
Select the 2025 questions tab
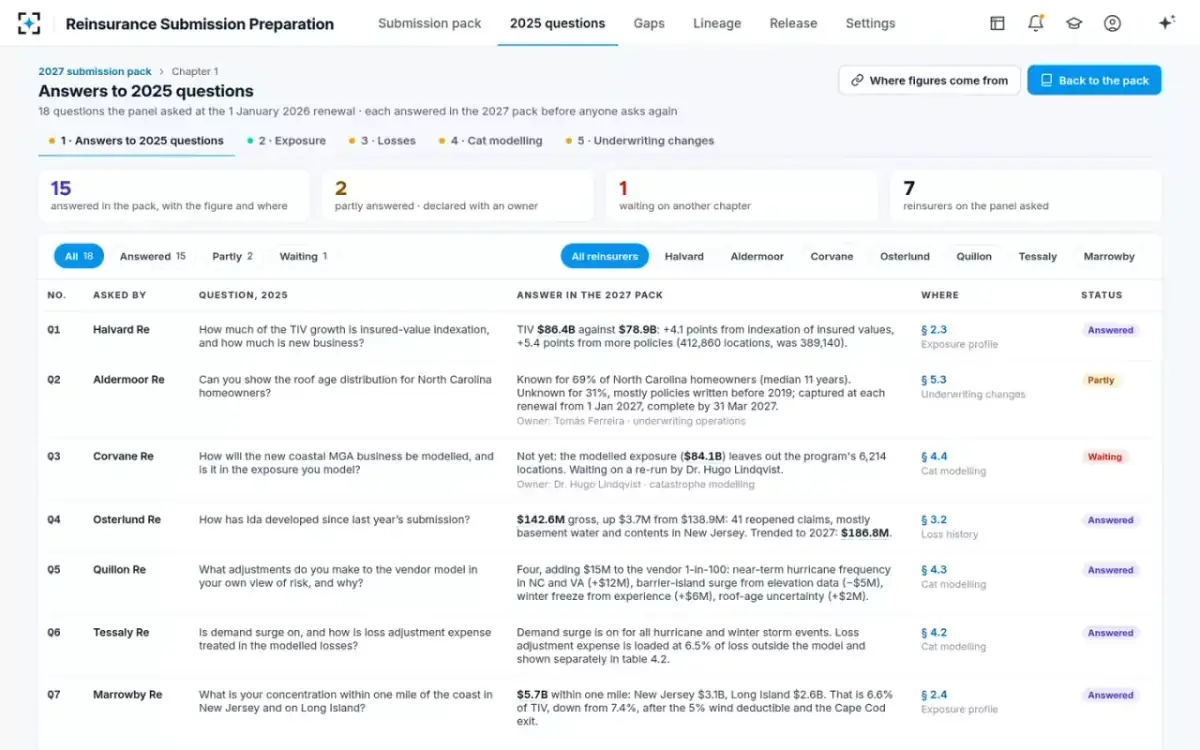click(x=557, y=23)
